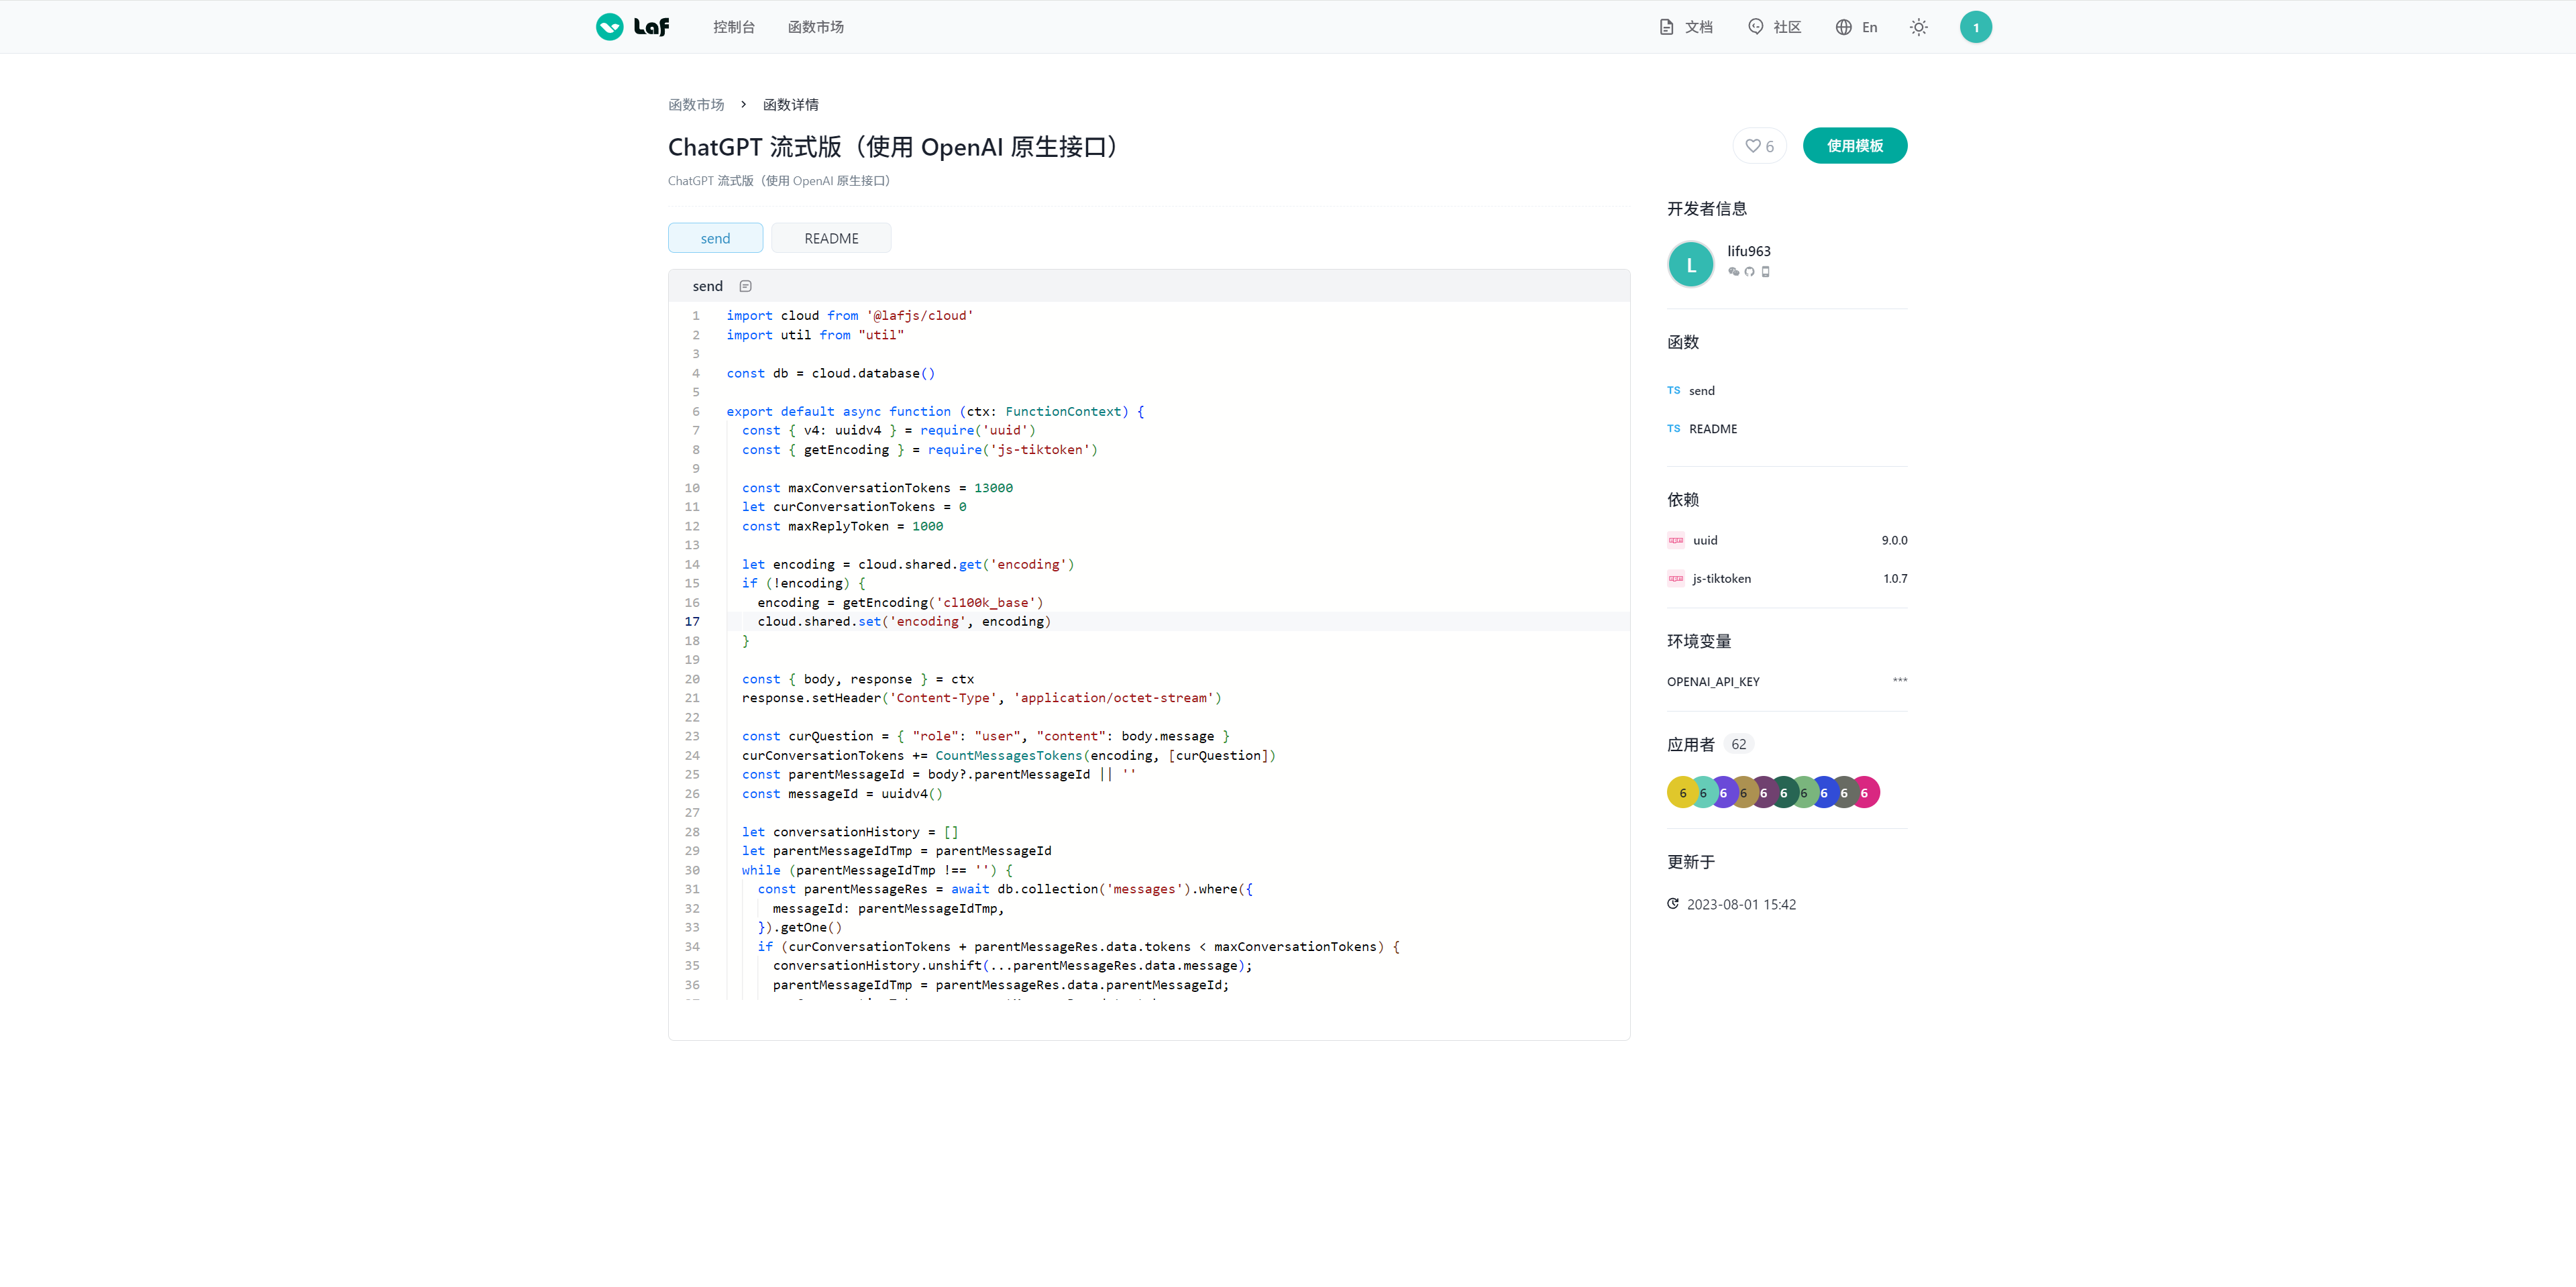
Task: Click the update timestamp 2023-08-01 15:42
Action: (x=1741, y=905)
